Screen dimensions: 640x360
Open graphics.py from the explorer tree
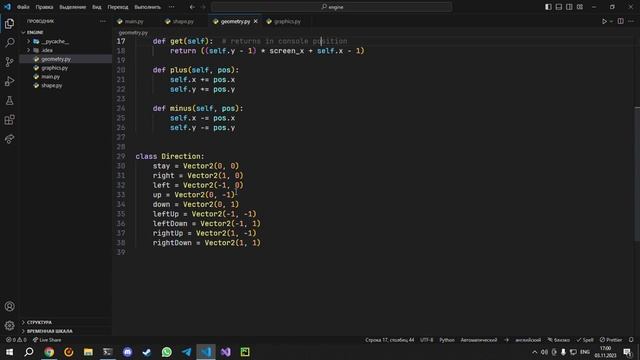pyautogui.click(x=54, y=68)
